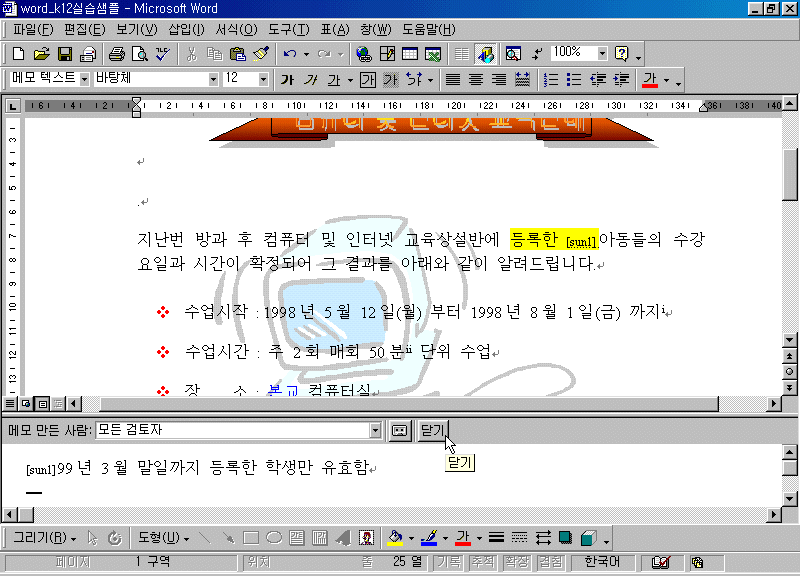Click the Save icon in the toolbar

click(64, 53)
